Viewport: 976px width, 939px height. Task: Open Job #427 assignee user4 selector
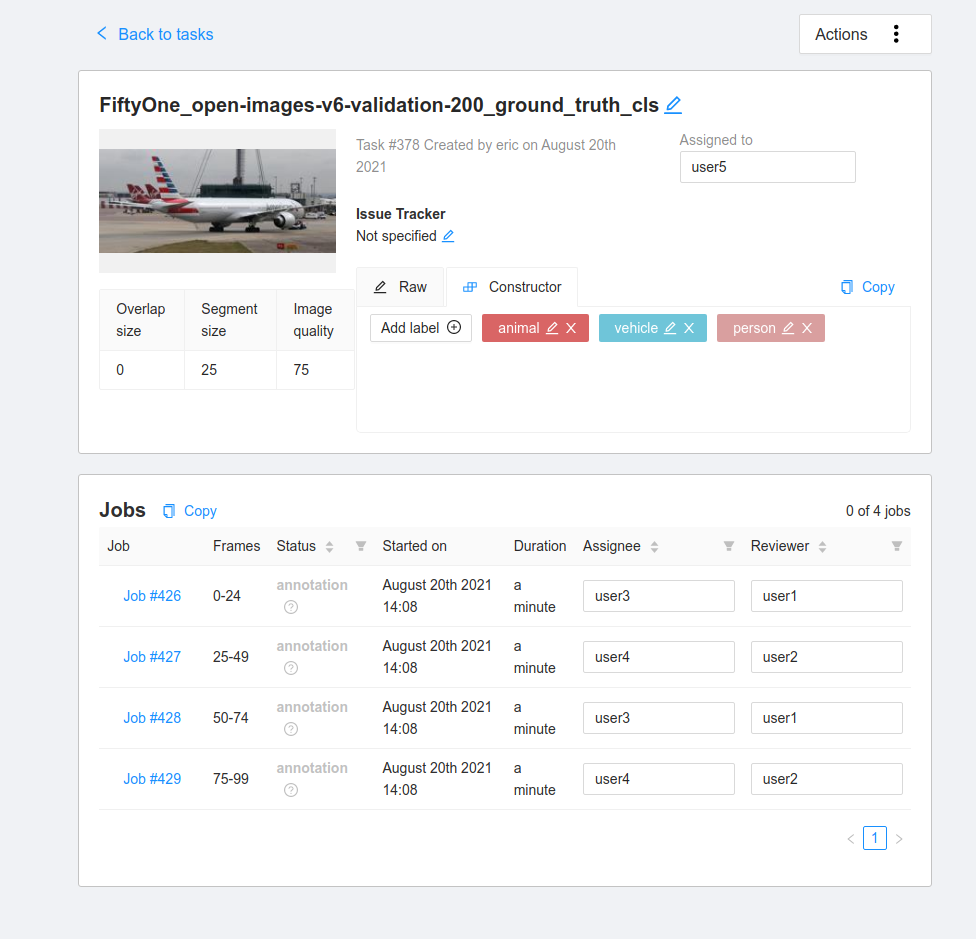pyautogui.click(x=659, y=657)
